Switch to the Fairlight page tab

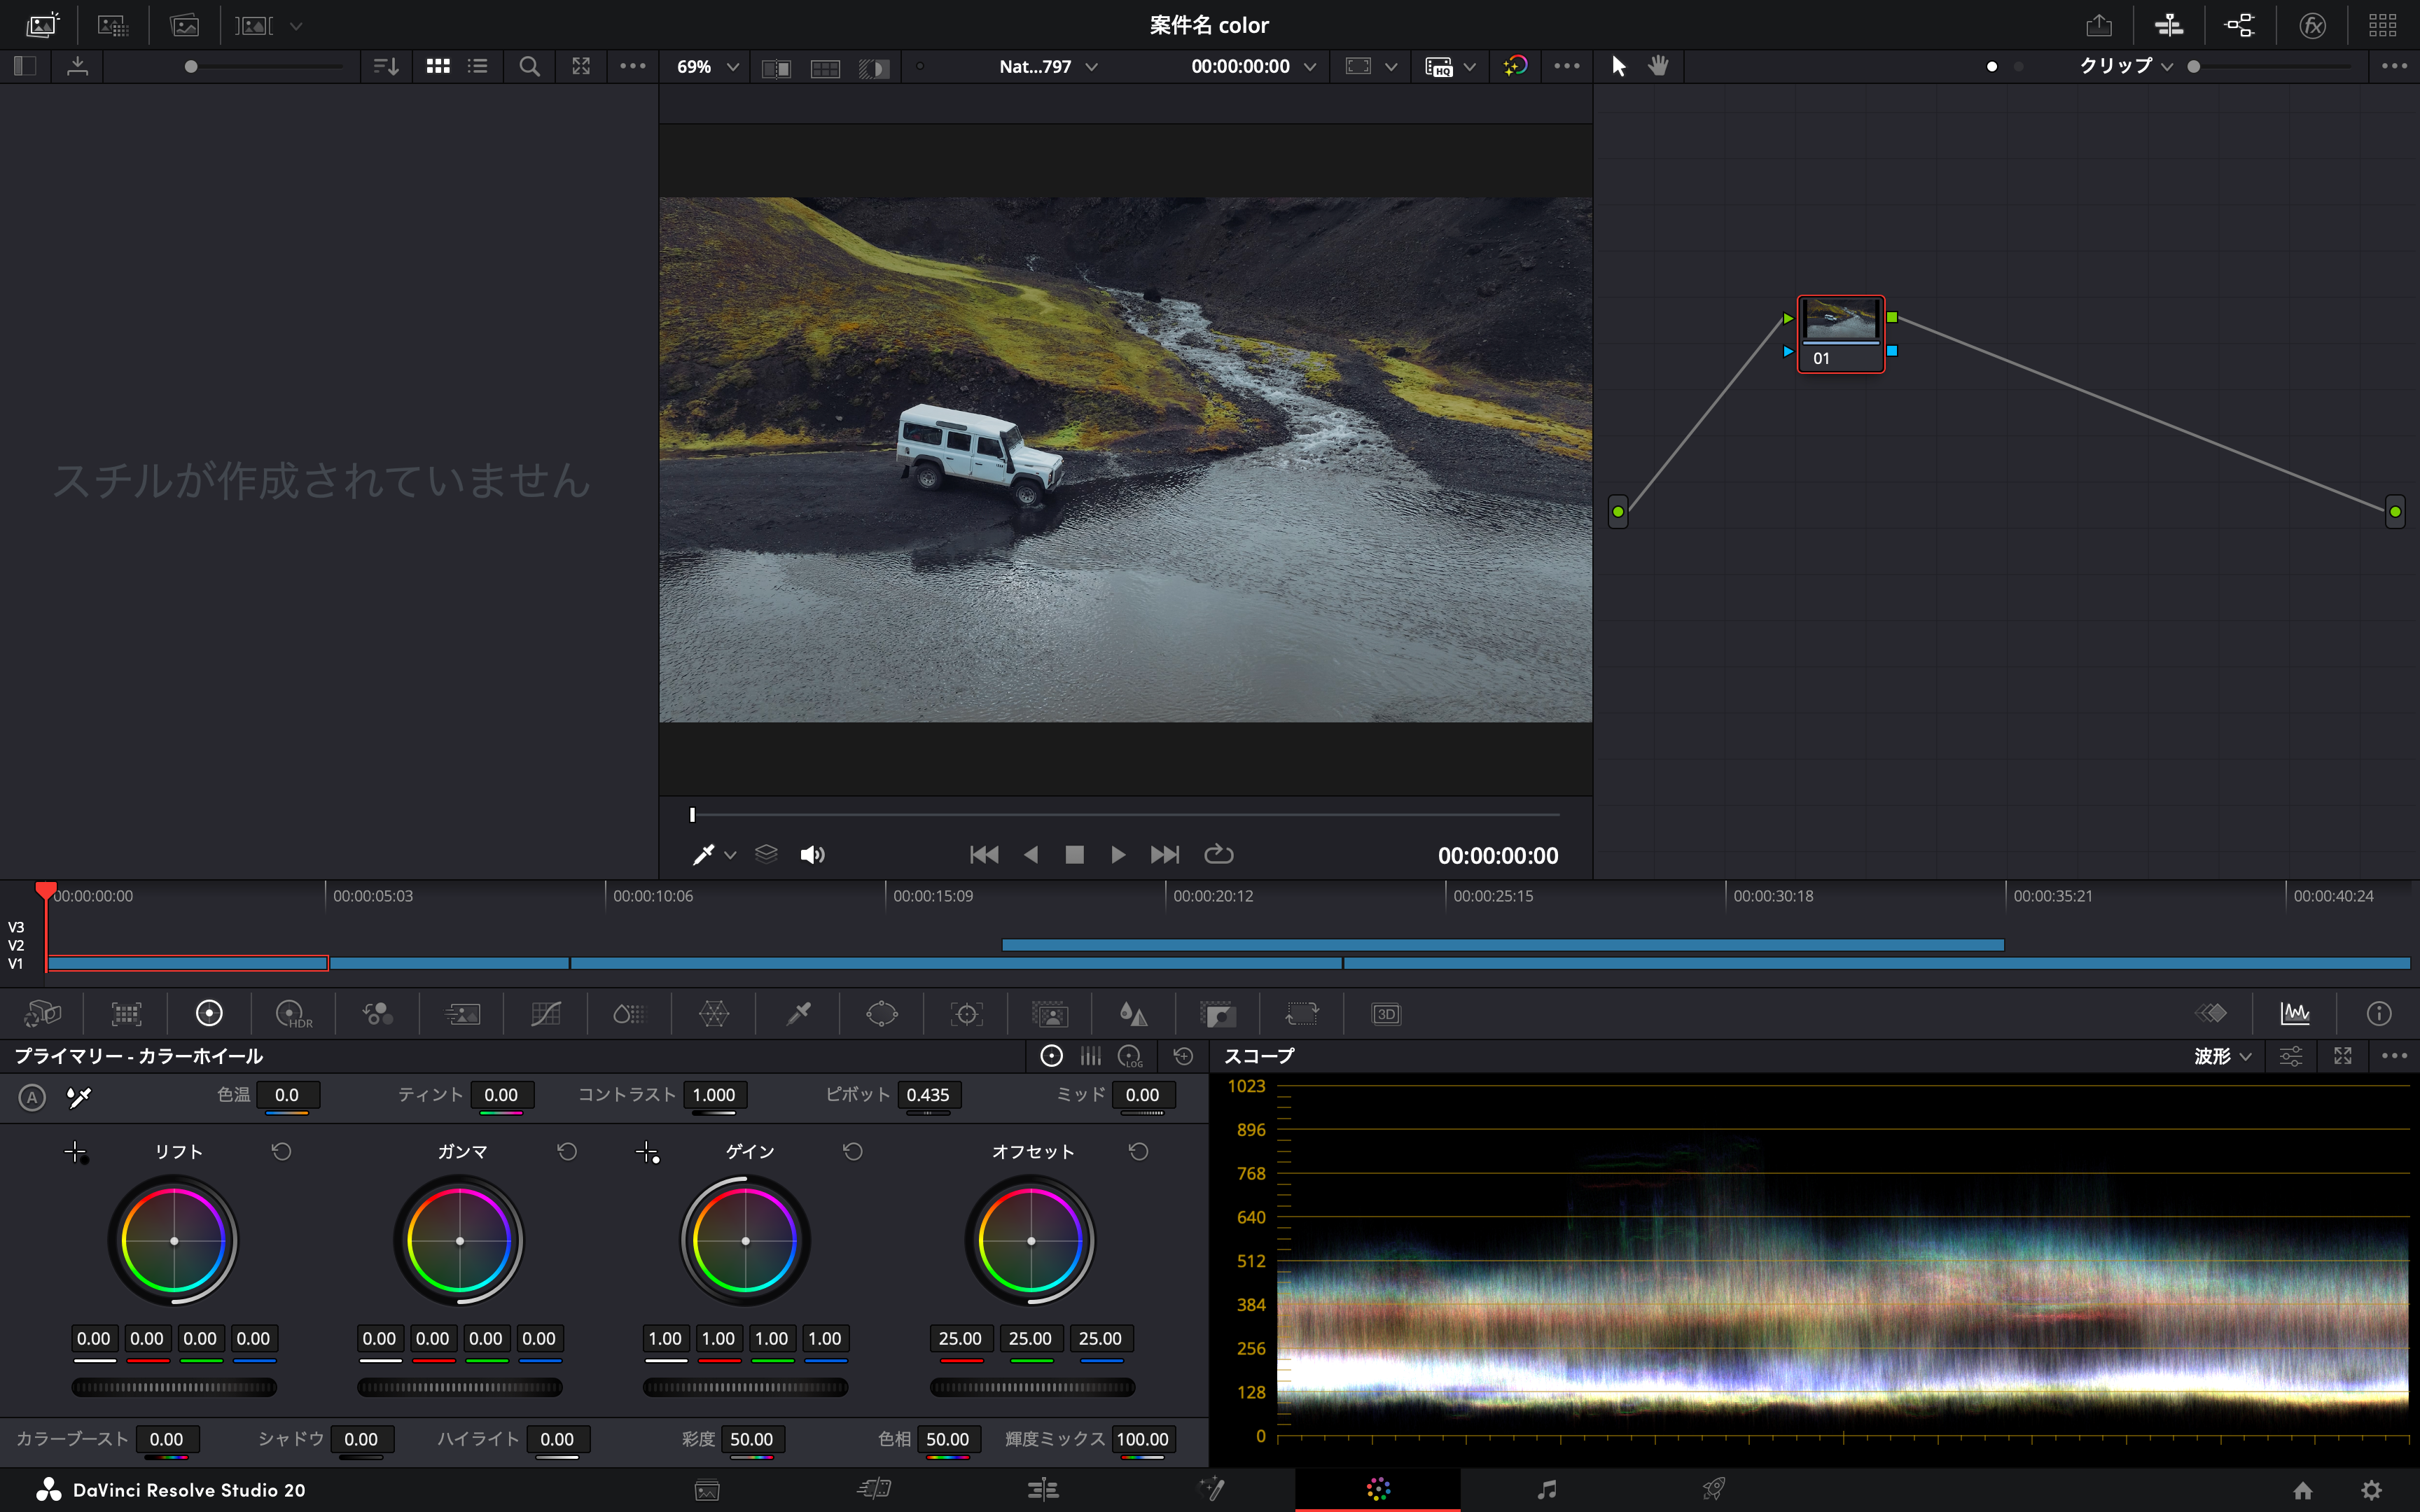coord(1546,1490)
